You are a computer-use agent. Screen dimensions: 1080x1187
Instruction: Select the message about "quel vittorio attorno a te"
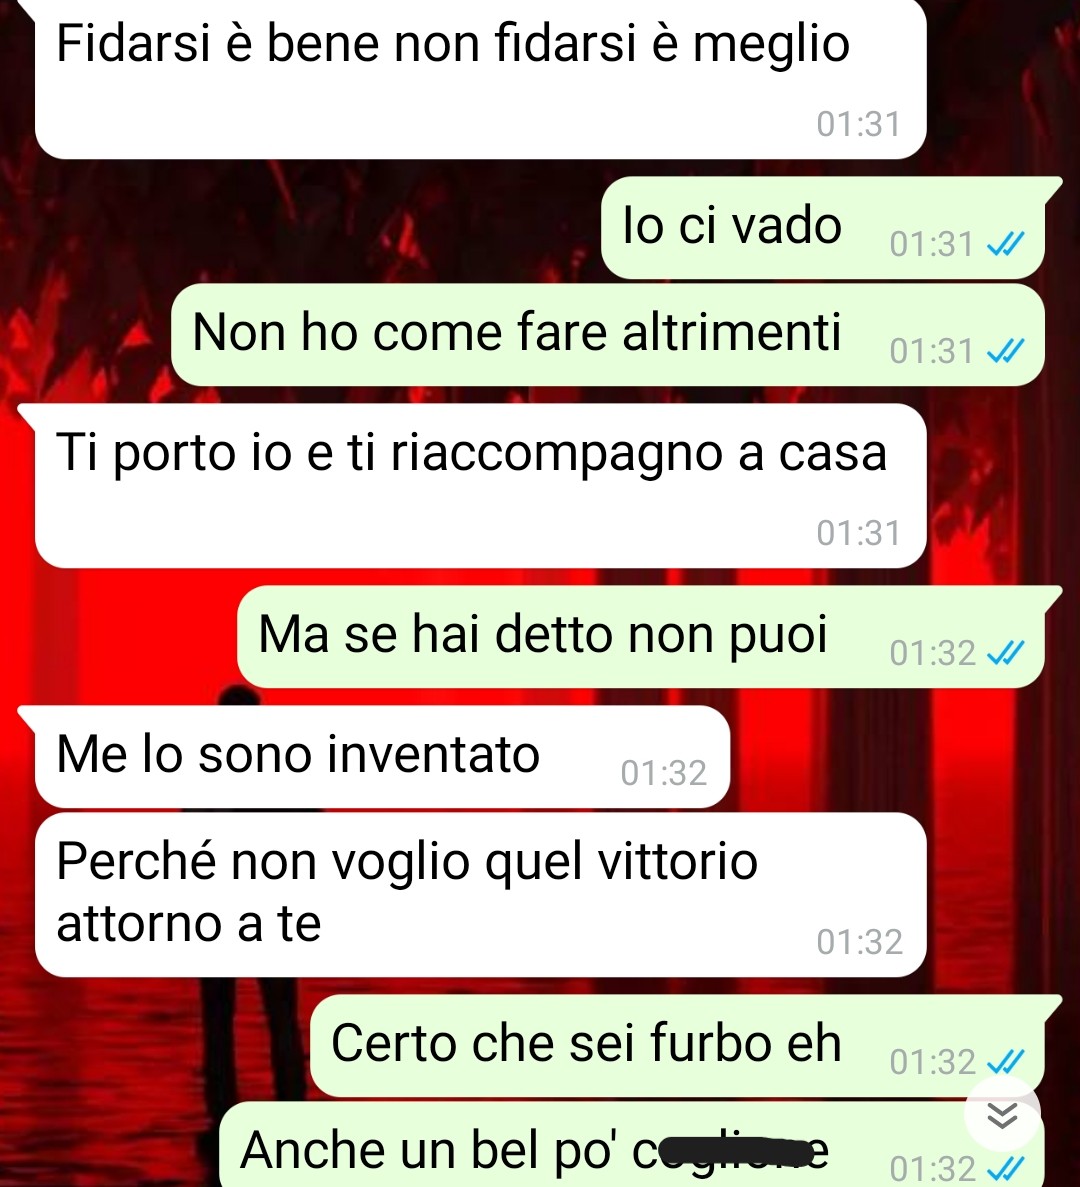point(481,895)
